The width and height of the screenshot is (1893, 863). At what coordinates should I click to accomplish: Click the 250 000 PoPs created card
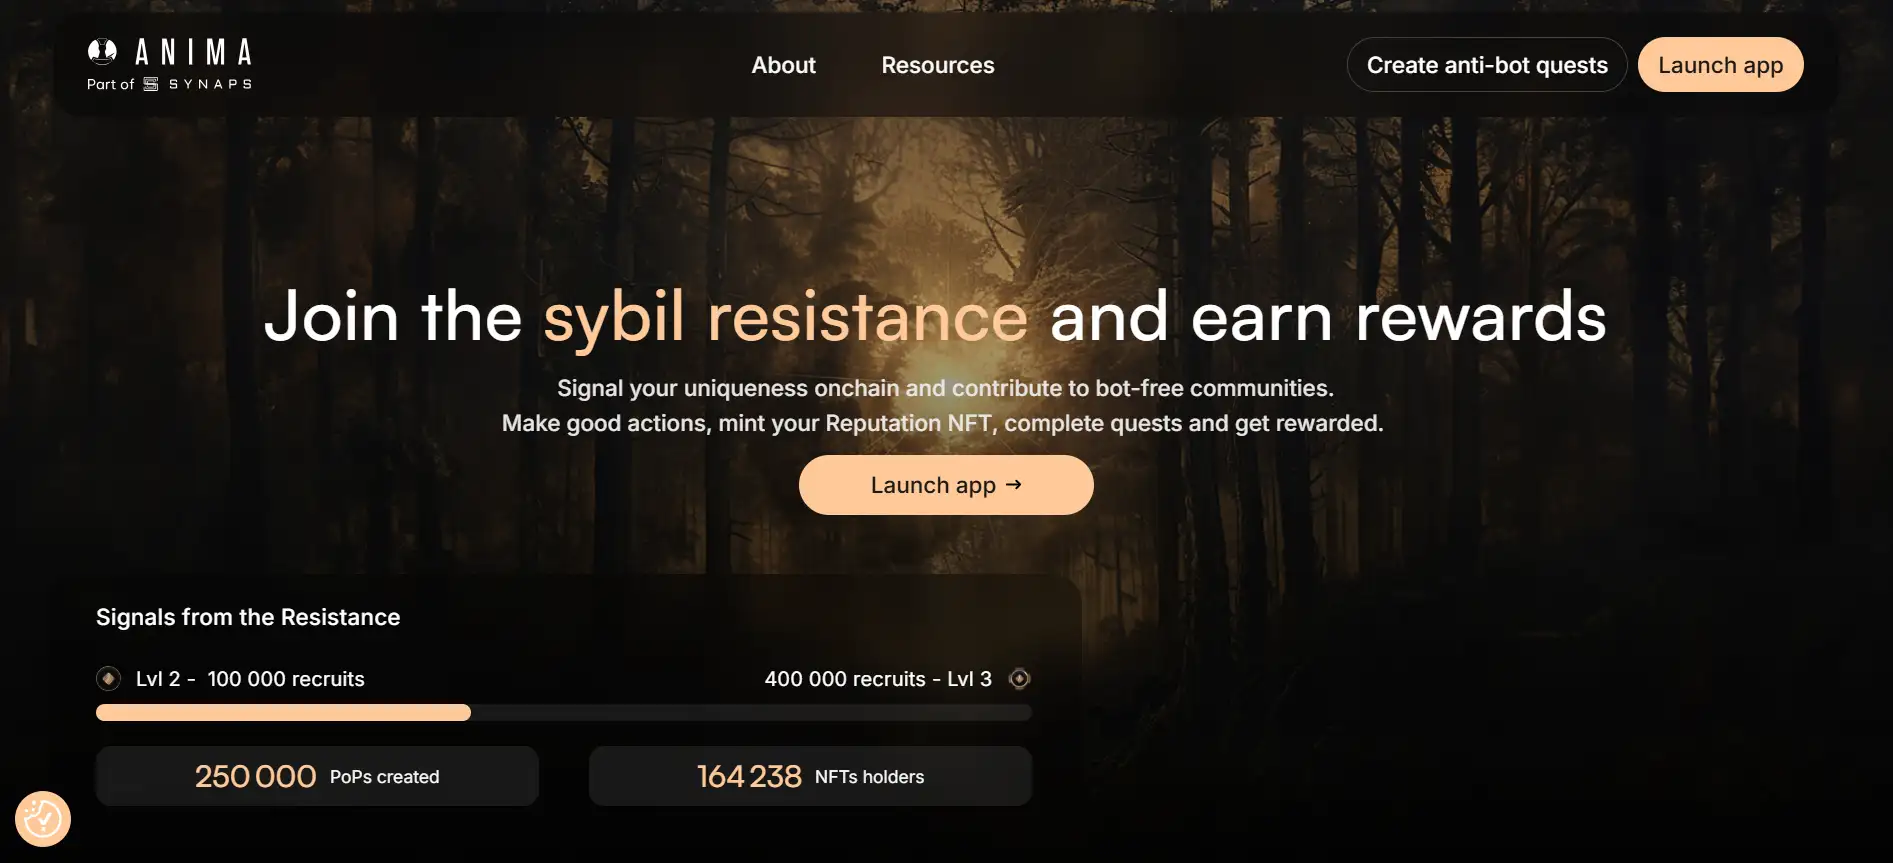(x=317, y=776)
